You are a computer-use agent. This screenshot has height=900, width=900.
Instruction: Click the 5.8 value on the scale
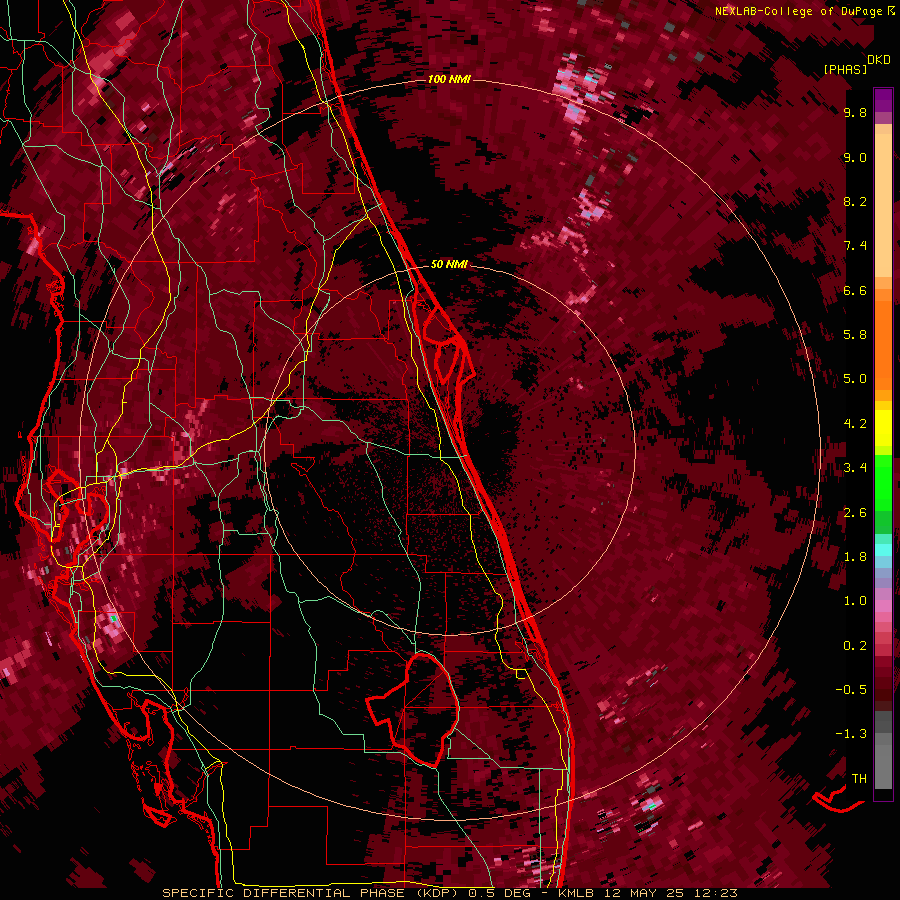pos(855,334)
